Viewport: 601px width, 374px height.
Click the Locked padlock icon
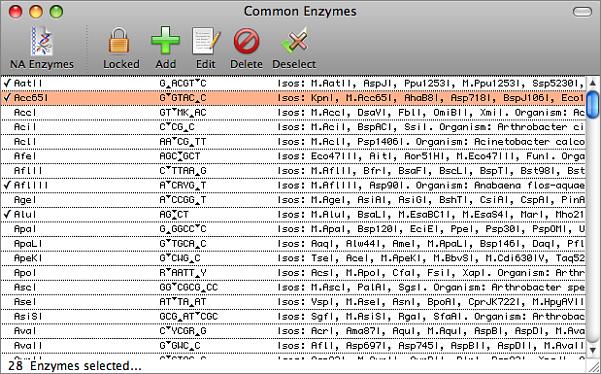pos(119,40)
